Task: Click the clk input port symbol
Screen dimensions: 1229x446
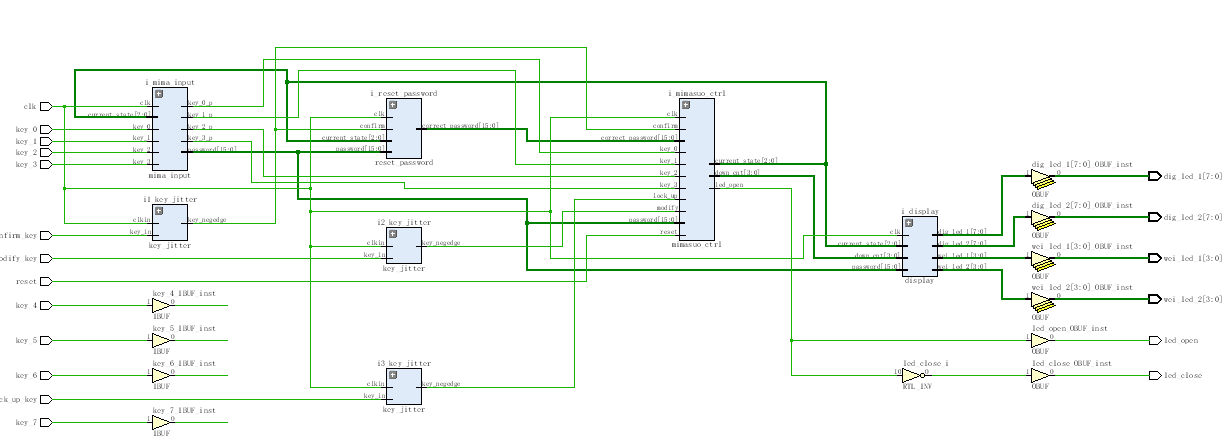Action: [46, 106]
